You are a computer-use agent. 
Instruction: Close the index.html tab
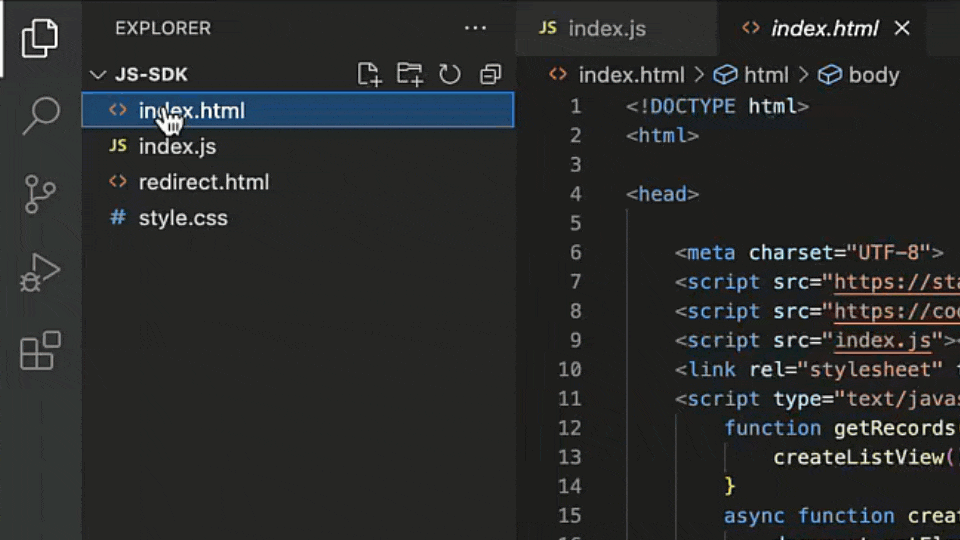click(x=902, y=28)
